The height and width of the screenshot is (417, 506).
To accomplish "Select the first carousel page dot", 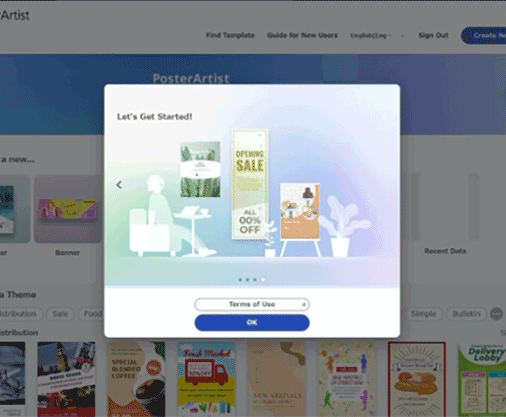I will 240,280.
